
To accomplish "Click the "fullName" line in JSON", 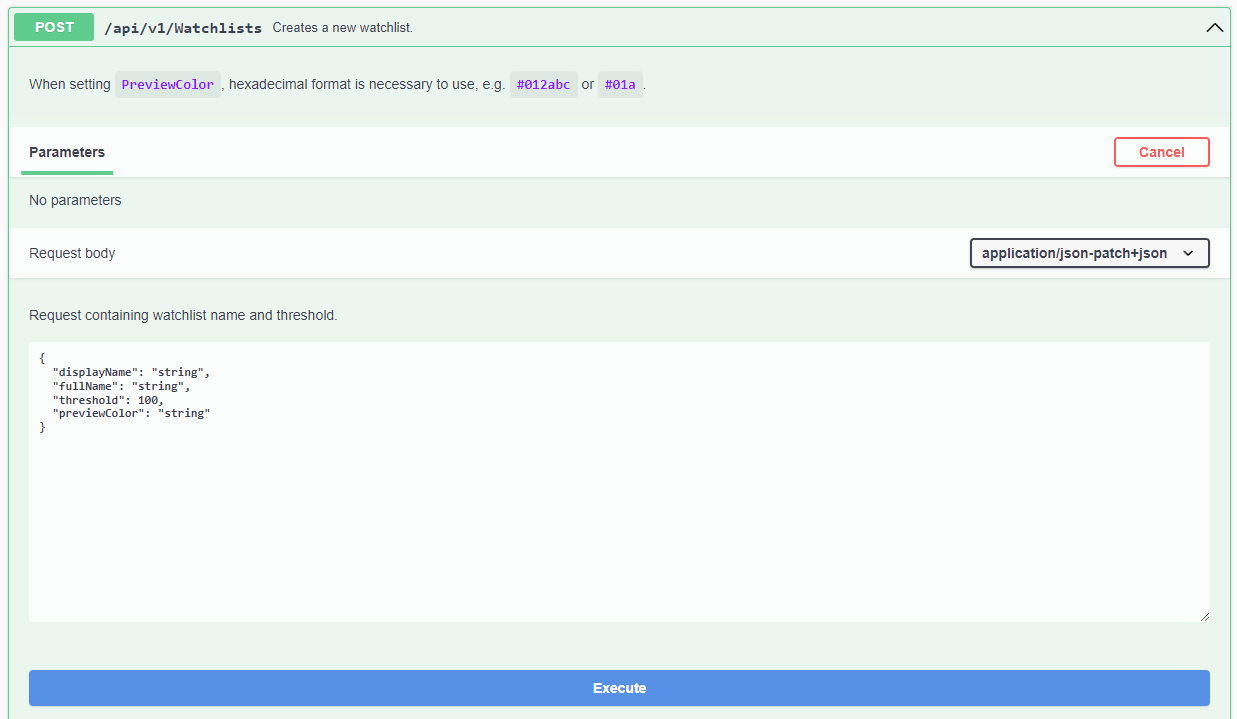I will tap(121, 386).
